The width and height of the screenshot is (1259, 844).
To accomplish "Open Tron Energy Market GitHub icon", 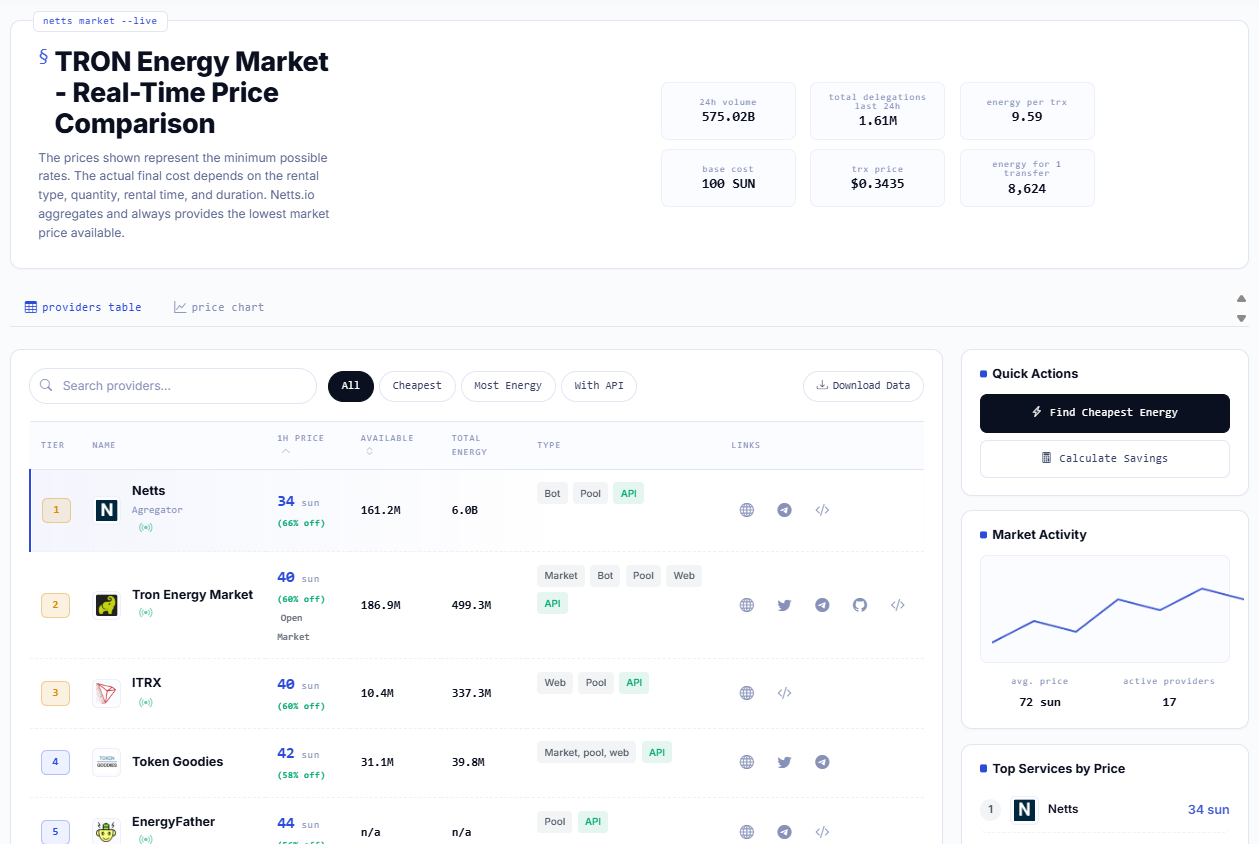I will click(x=860, y=605).
